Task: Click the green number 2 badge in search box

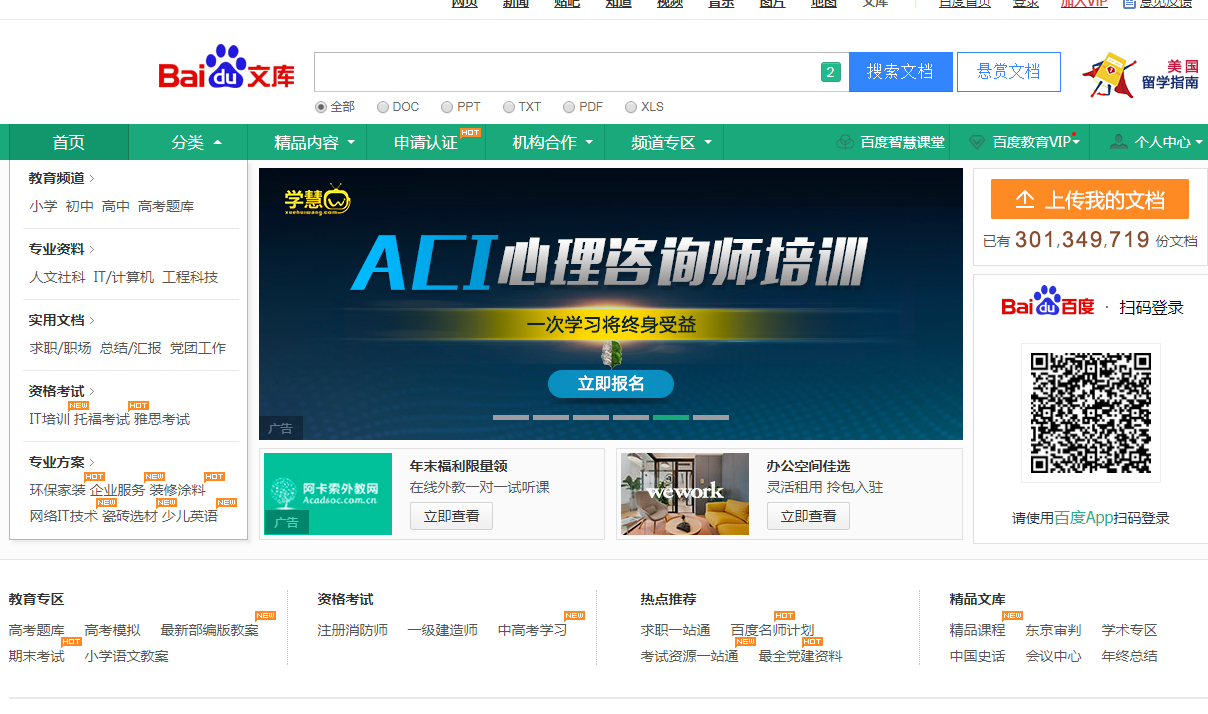Action: click(x=830, y=72)
